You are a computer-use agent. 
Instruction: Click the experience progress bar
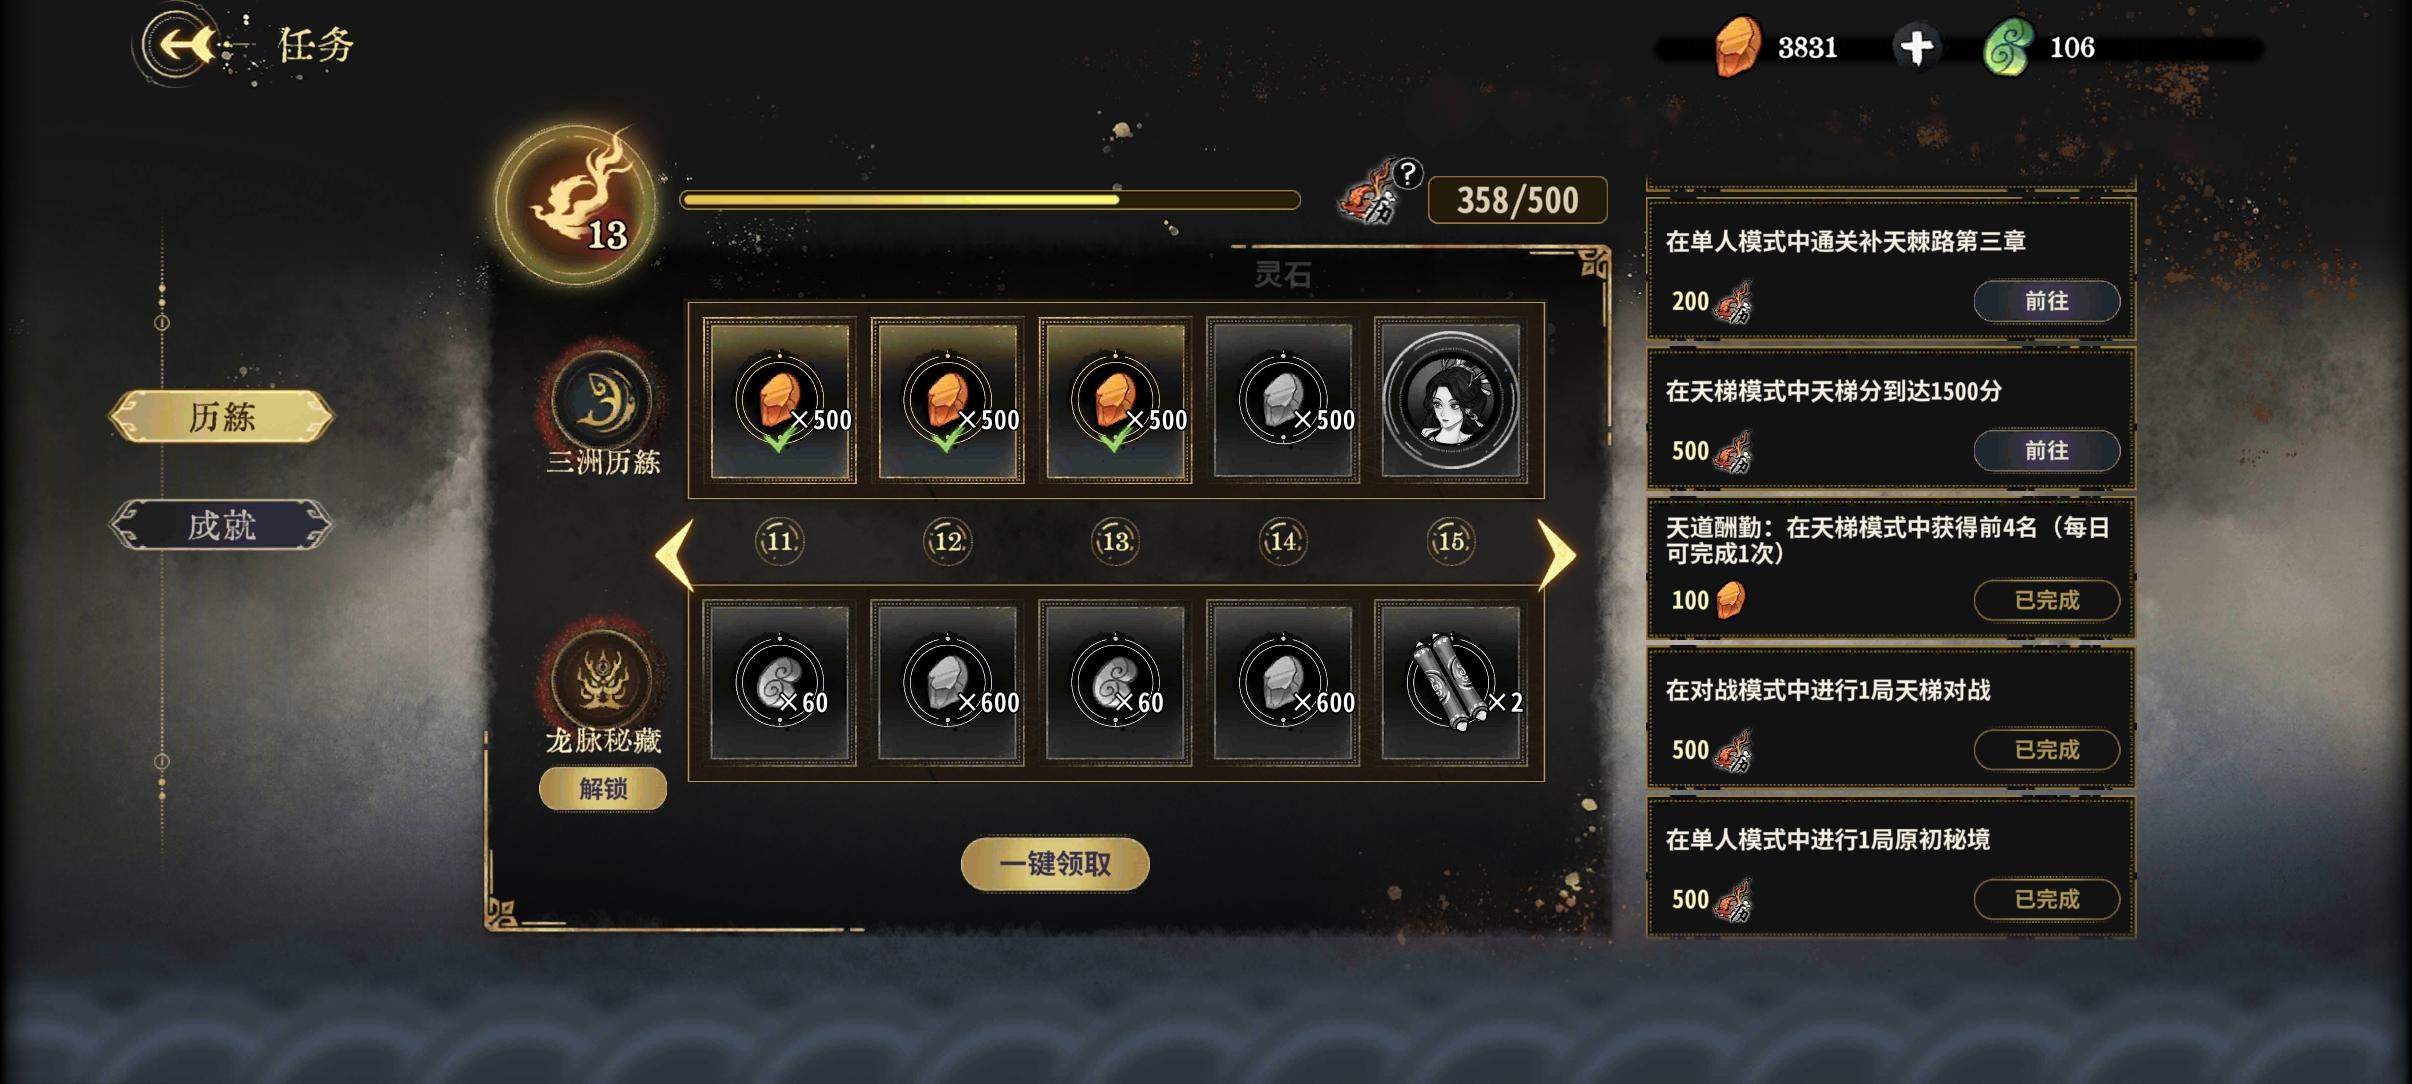[x=990, y=200]
